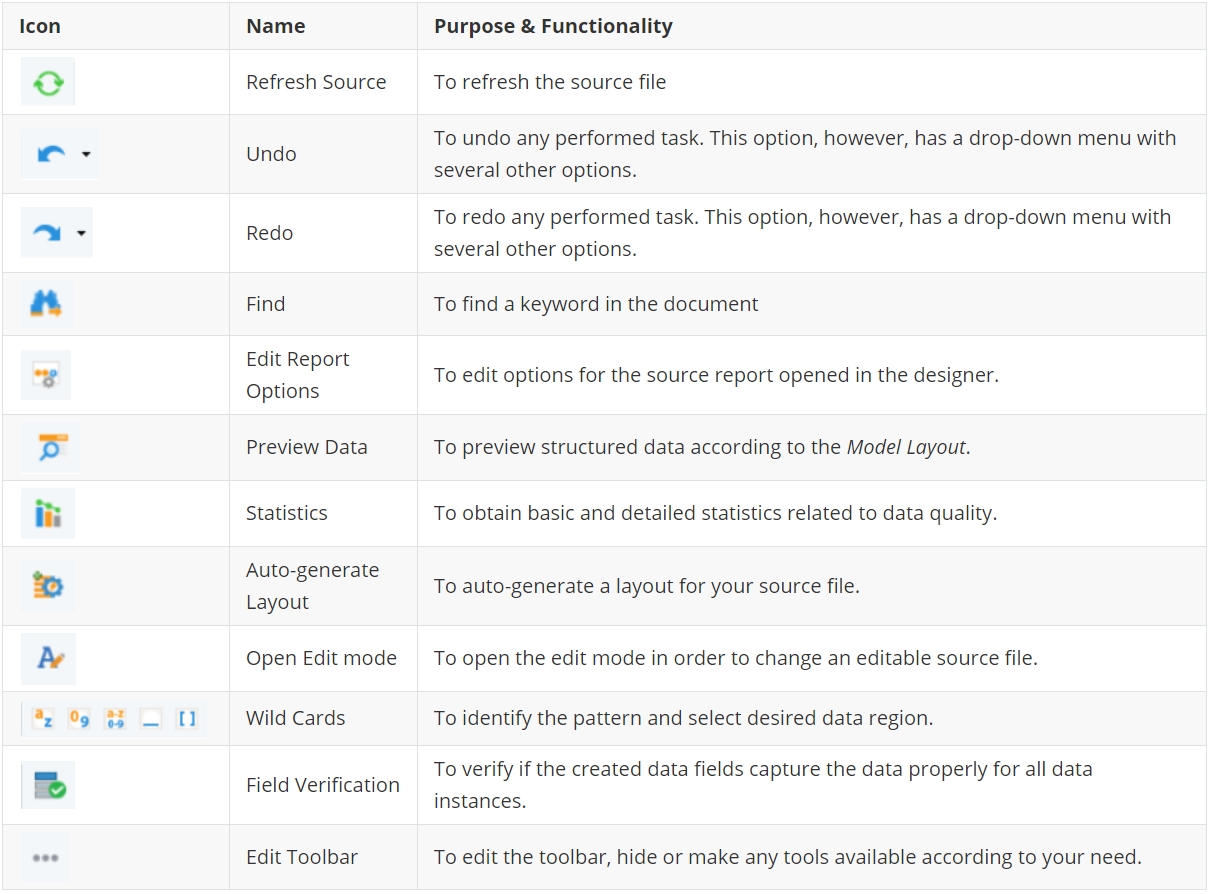Click the italic Model Layout text
Image resolution: width=1210 pixels, height=894 pixels.
906,447
